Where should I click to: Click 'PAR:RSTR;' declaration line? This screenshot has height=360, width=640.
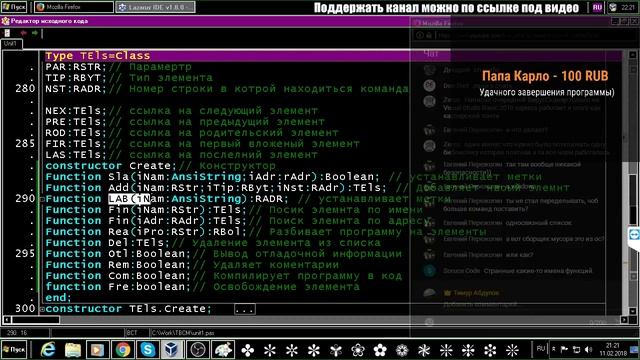[x=76, y=67]
